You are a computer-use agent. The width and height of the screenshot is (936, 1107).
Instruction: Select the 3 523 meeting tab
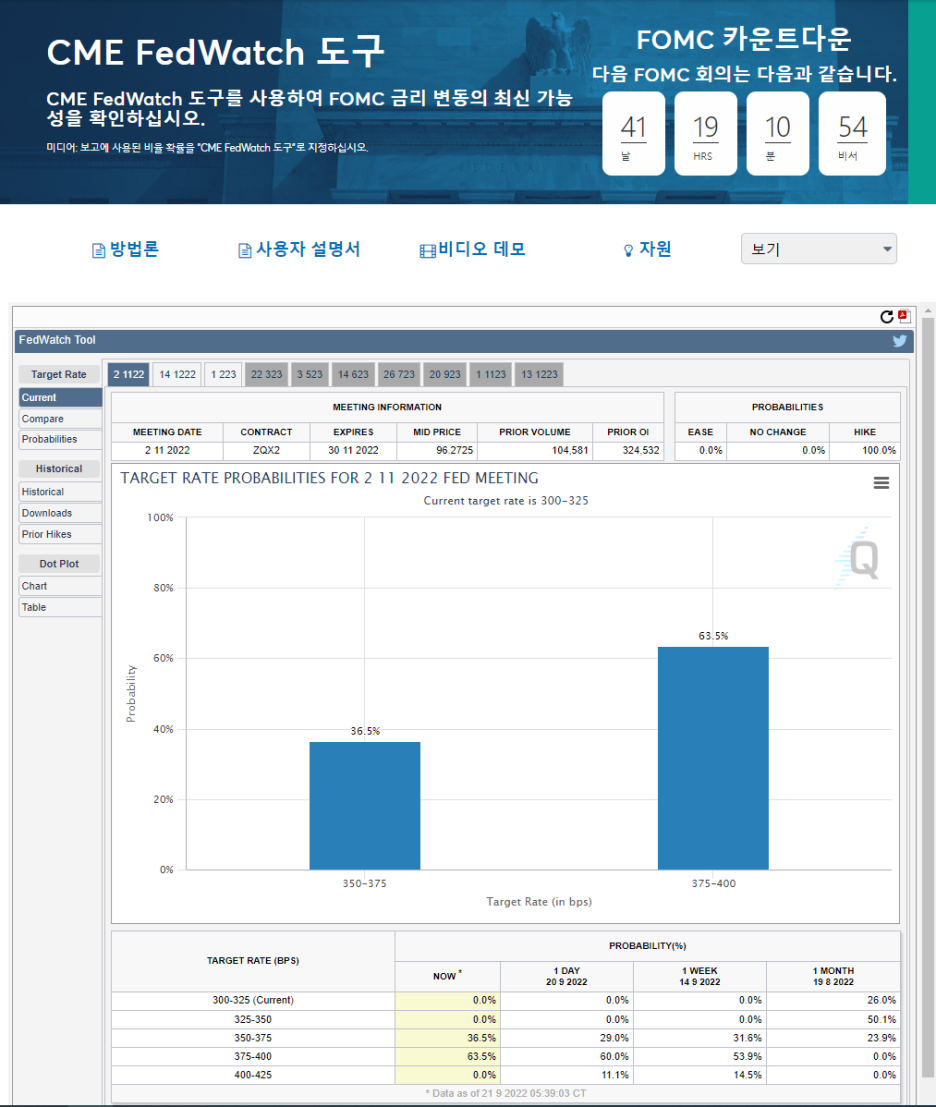[309, 374]
